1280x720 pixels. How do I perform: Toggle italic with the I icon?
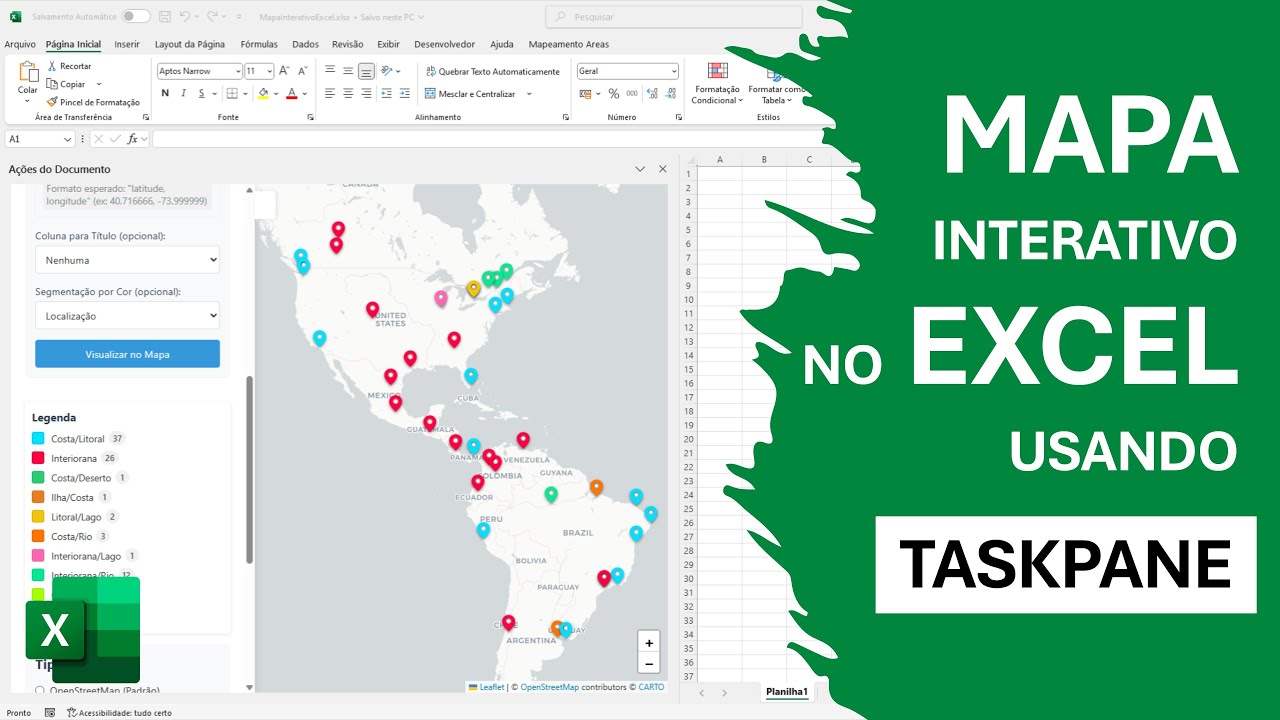183,93
